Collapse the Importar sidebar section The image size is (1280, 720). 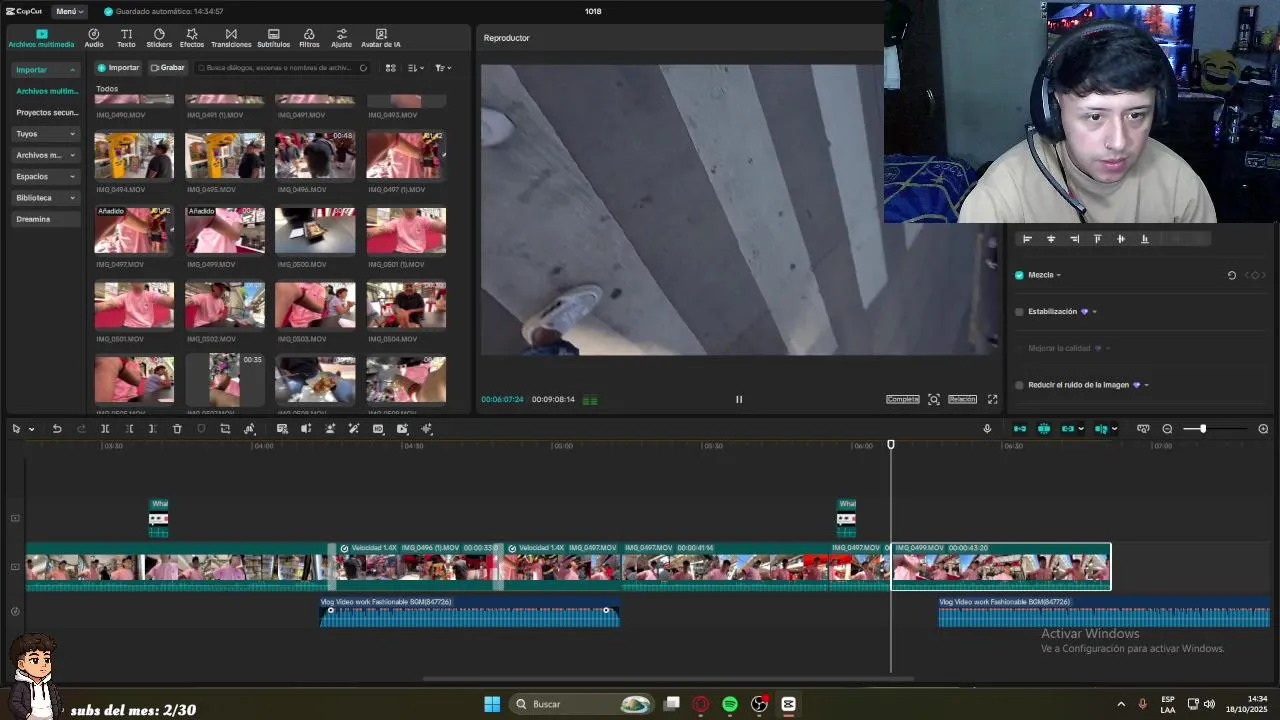click(72, 70)
